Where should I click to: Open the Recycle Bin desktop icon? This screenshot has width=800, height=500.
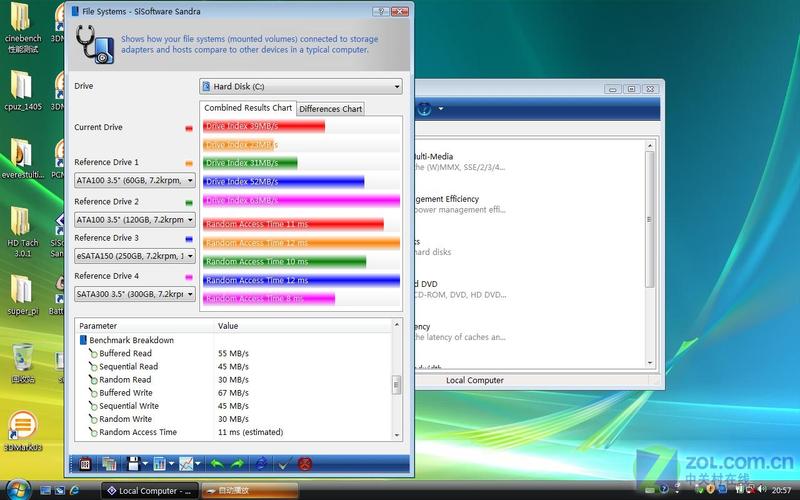coord(22,363)
